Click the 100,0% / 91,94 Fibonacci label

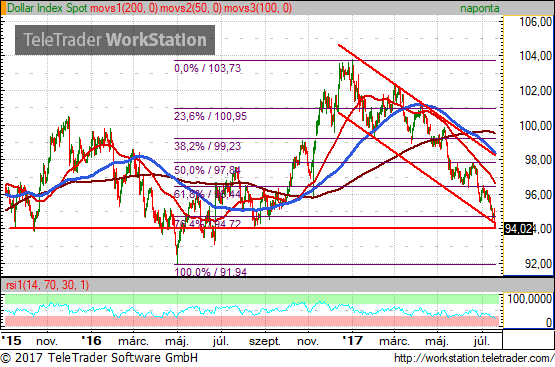click(210, 272)
